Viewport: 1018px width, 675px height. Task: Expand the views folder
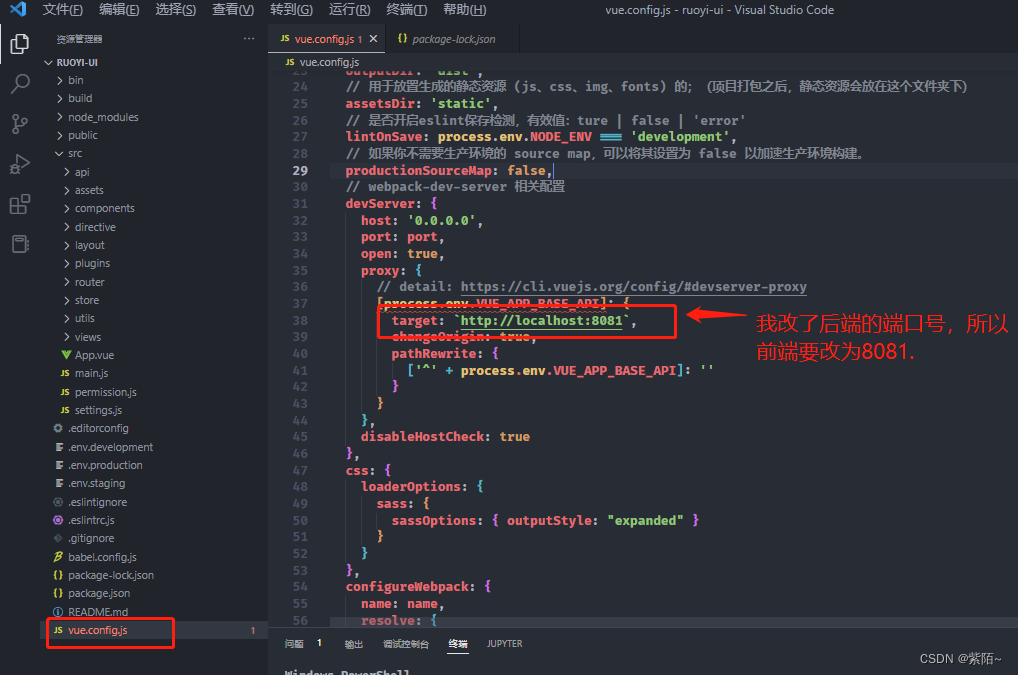66,337
